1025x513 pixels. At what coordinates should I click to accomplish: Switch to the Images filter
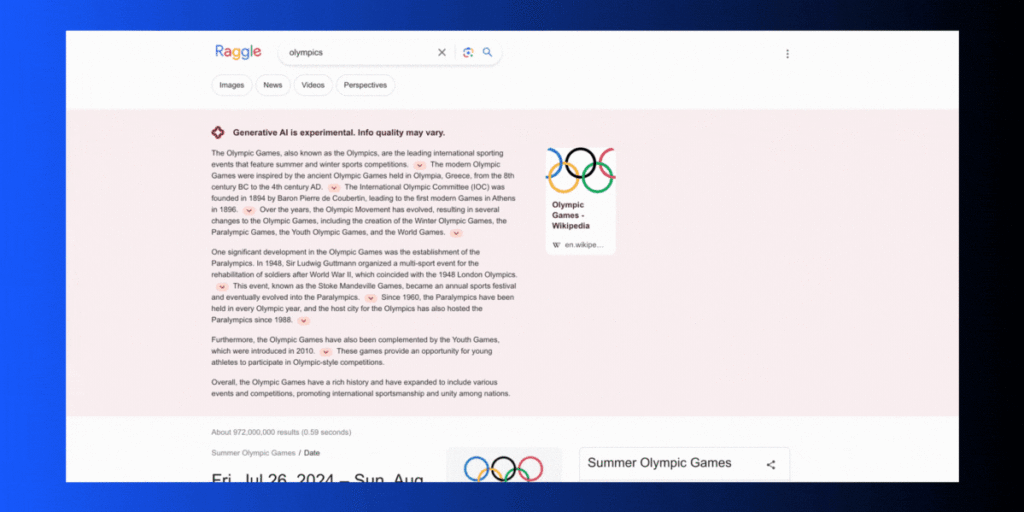click(x=231, y=85)
